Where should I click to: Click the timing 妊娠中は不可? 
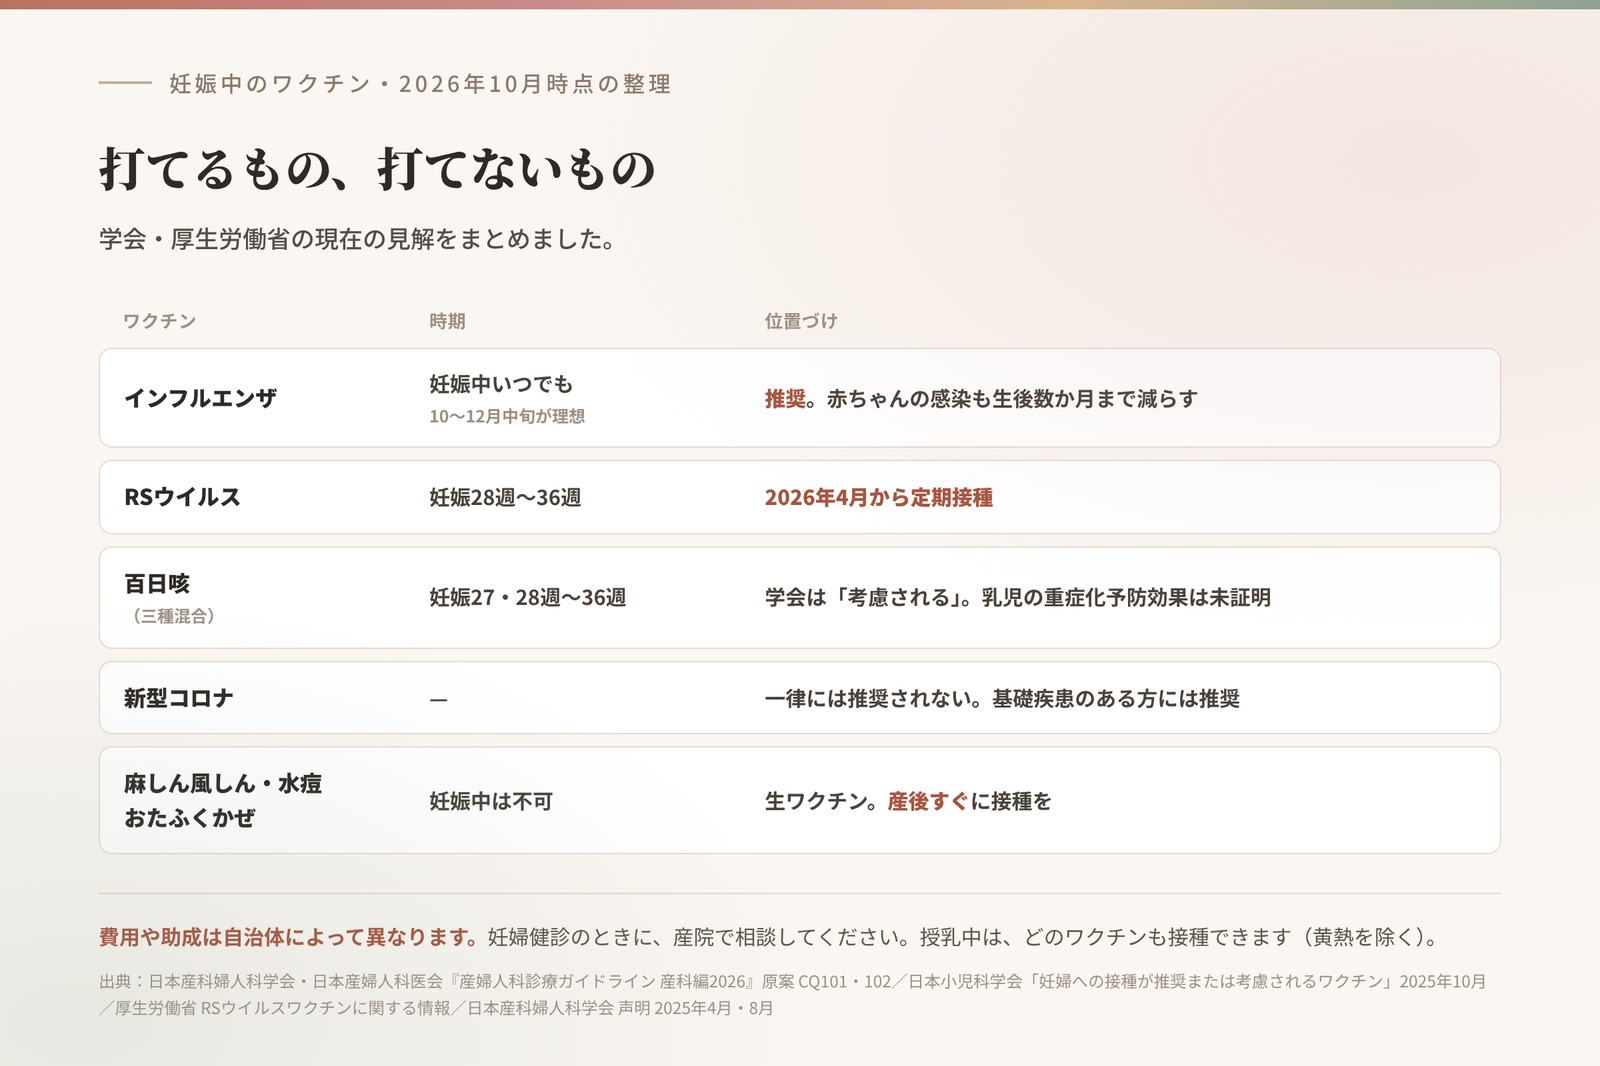coord(491,801)
